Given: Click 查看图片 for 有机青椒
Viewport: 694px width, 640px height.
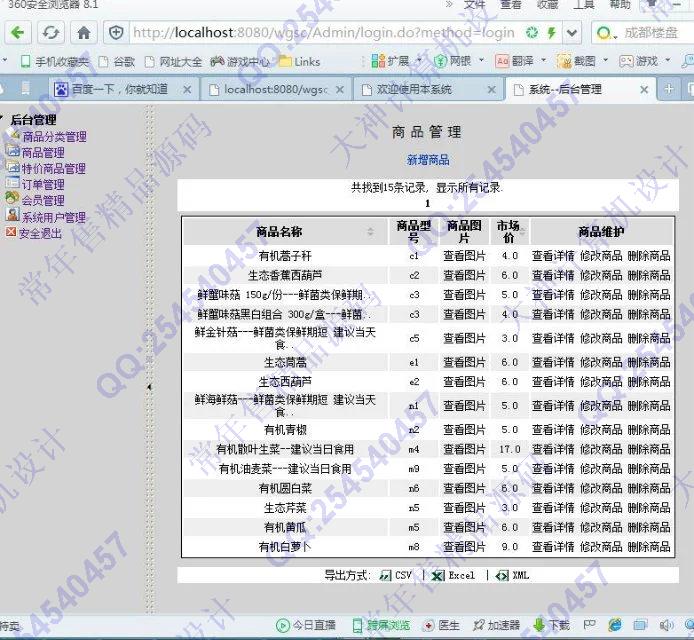Looking at the screenshot, I should 464,429.
